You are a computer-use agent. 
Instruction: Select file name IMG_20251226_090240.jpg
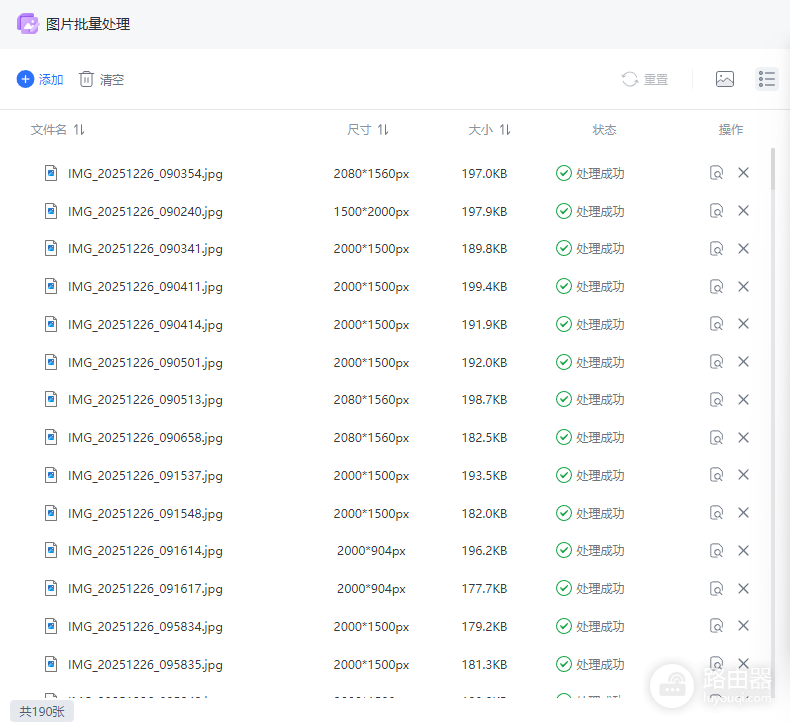pyautogui.click(x=145, y=212)
